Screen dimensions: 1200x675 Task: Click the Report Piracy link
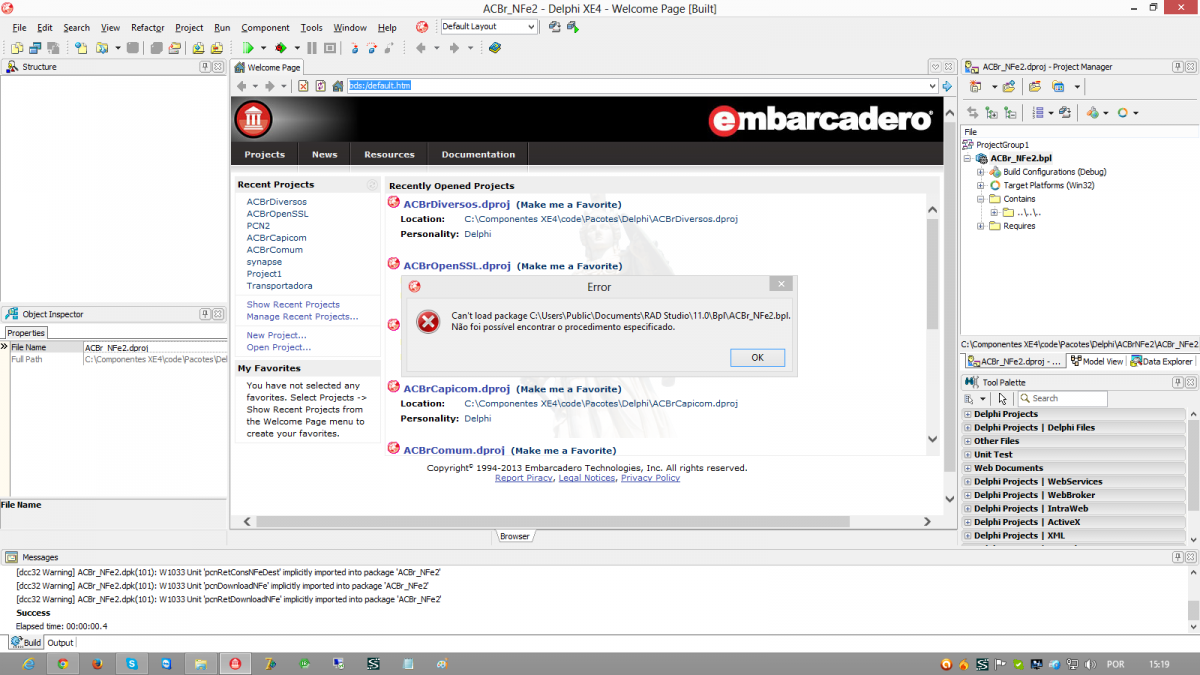(524, 478)
